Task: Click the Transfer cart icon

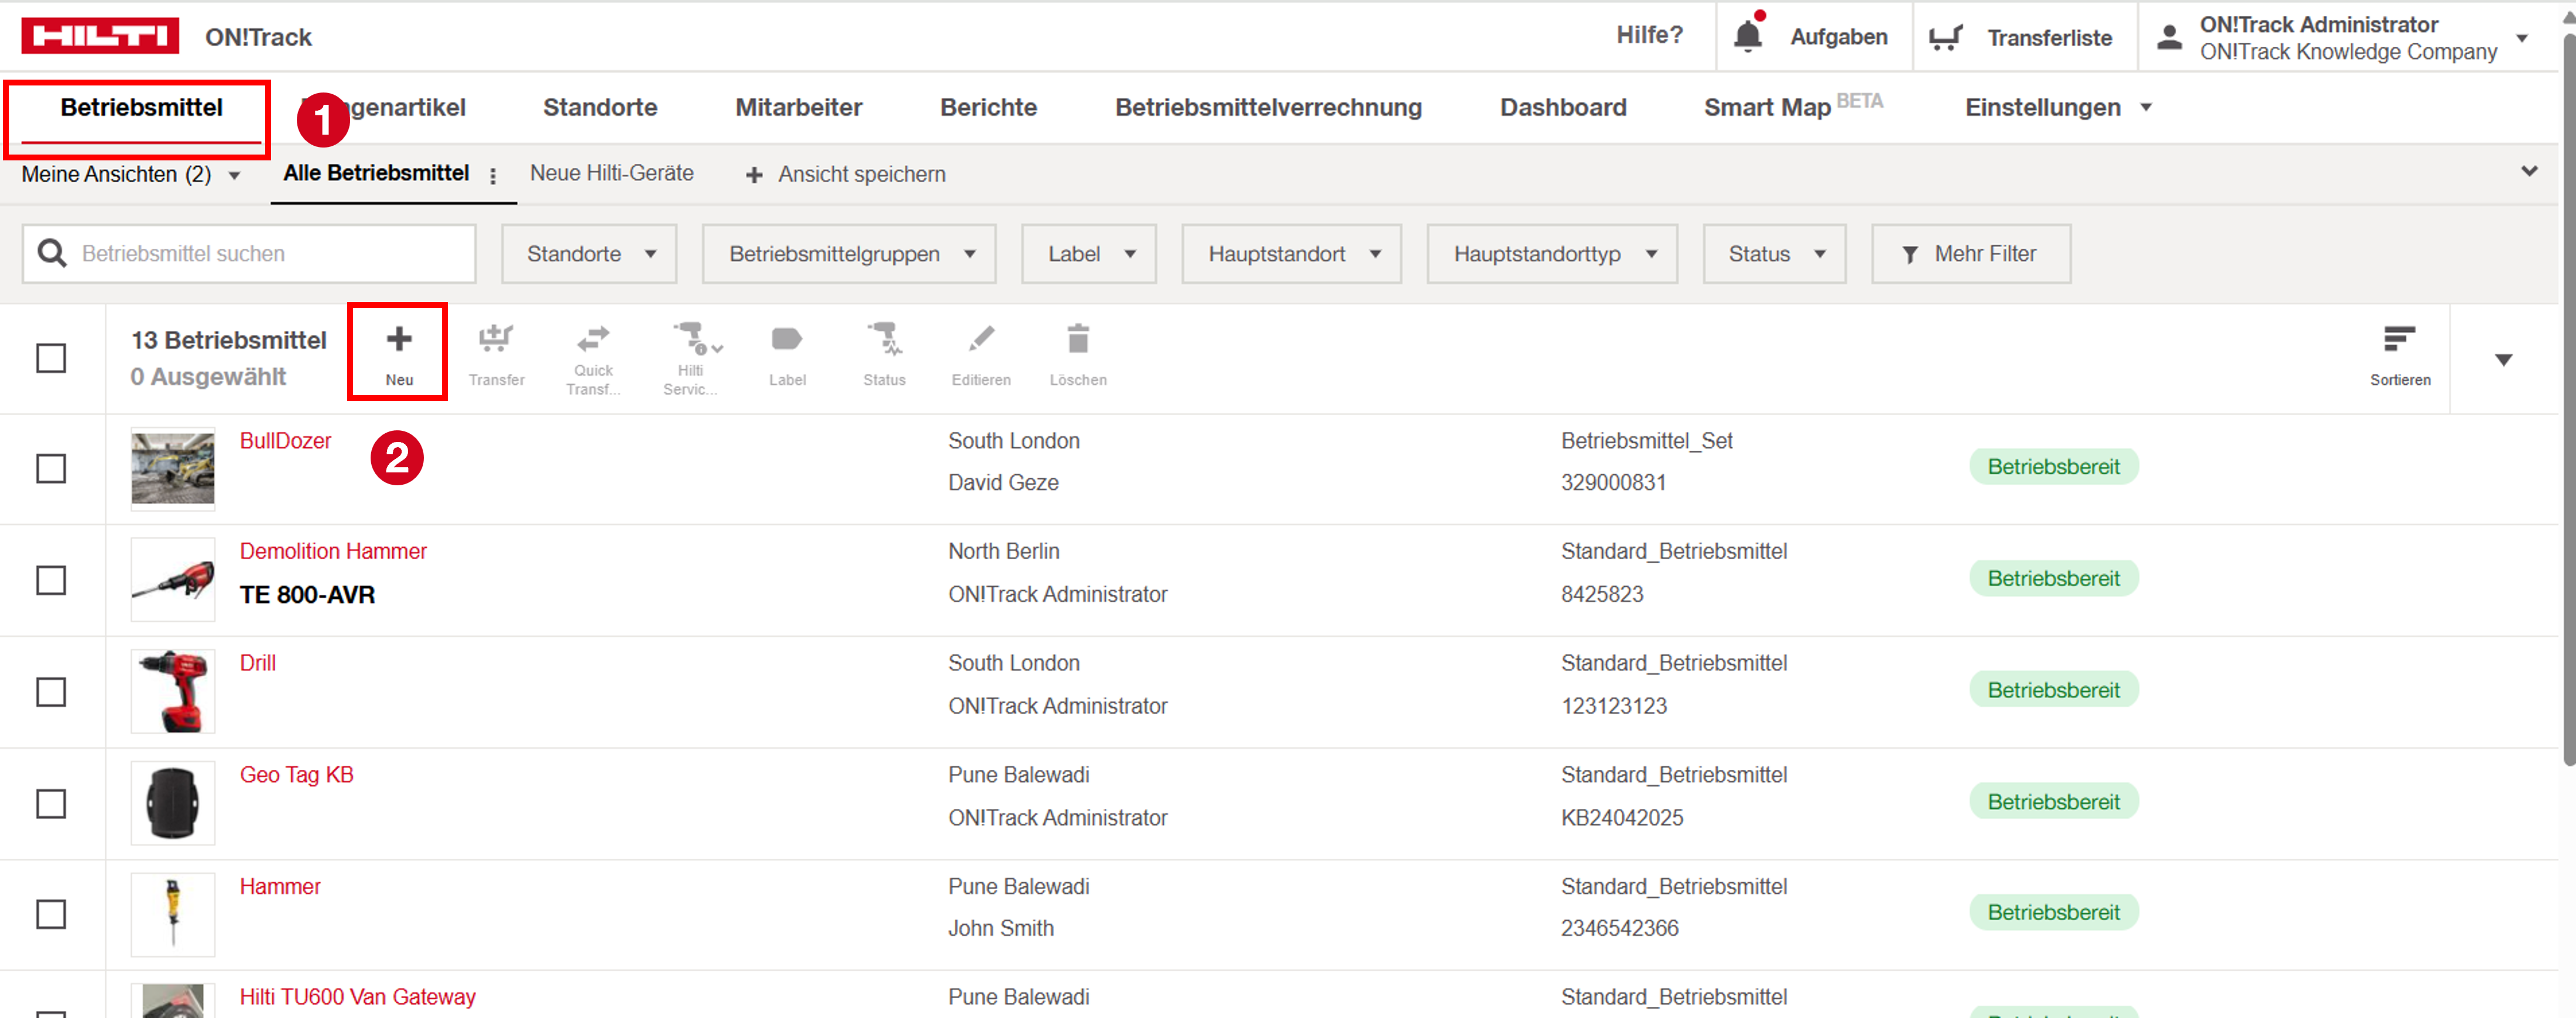Action: point(496,340)
